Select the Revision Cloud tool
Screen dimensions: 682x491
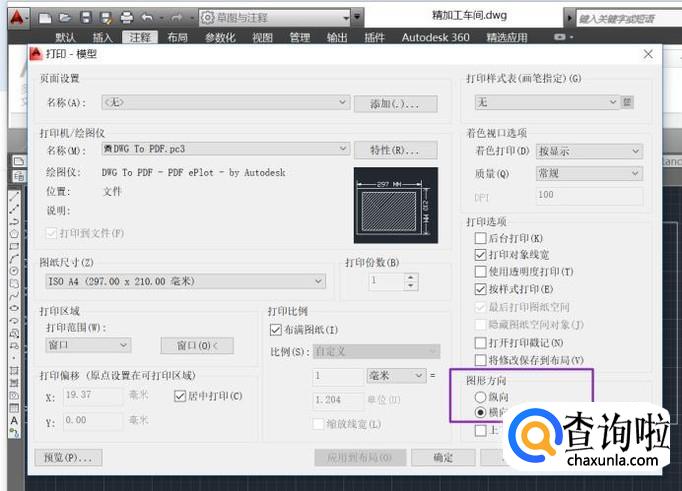[x=14, y=284]
